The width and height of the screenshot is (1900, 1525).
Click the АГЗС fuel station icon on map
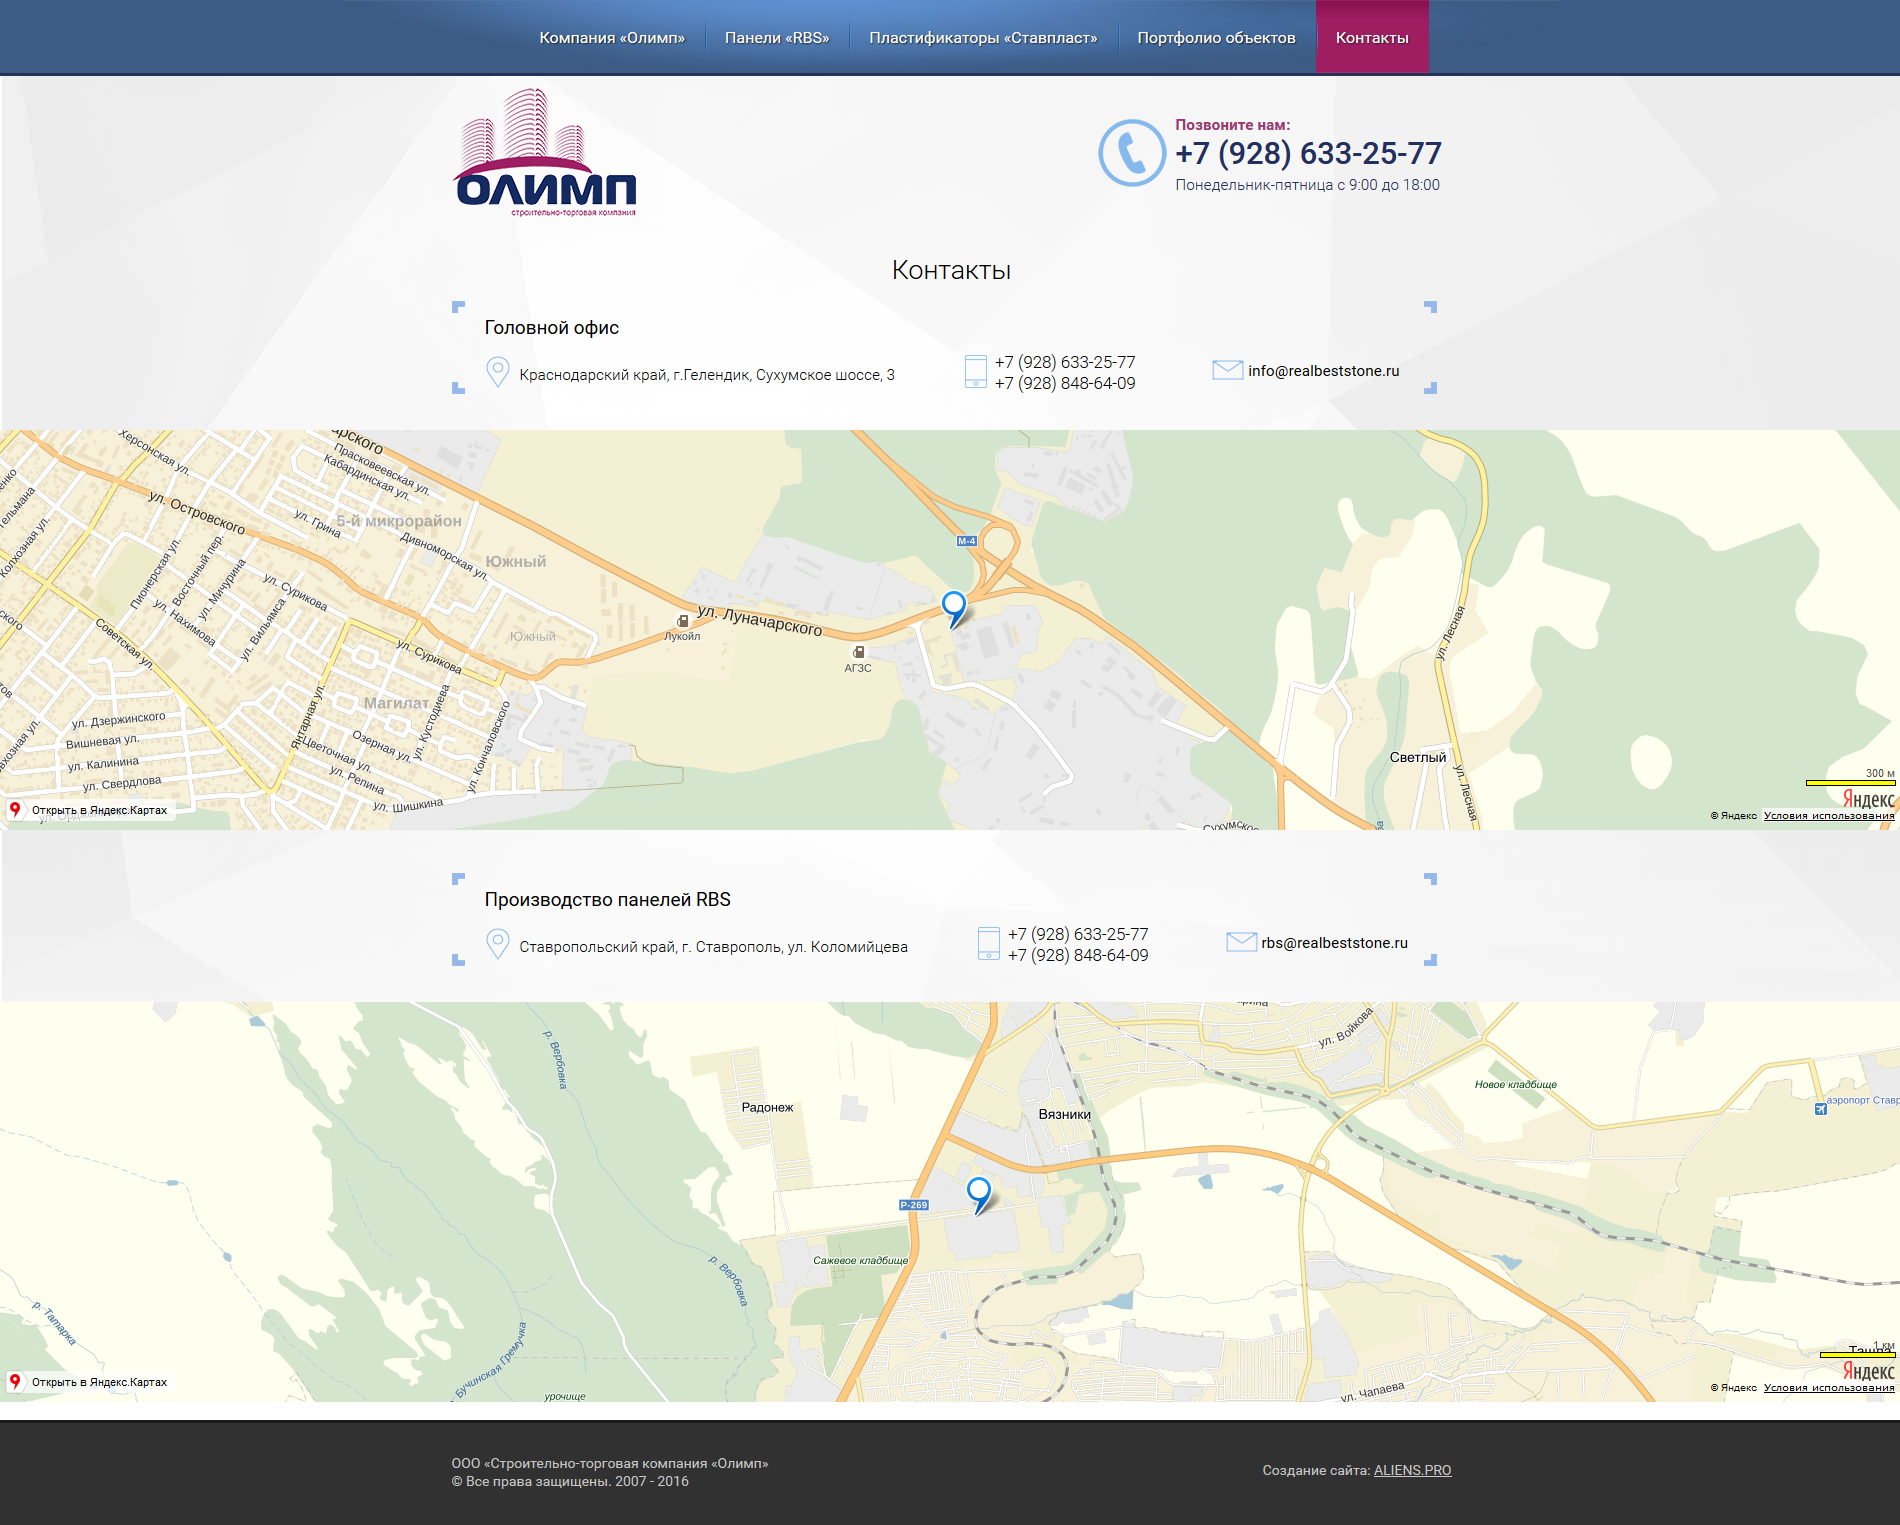[859, 652]
